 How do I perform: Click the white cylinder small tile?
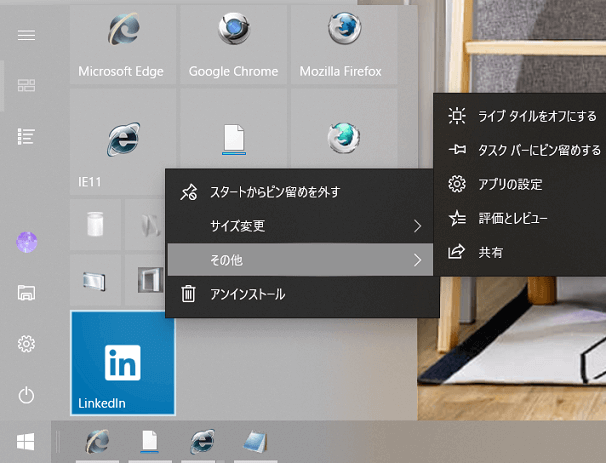(x=95, y=224)
